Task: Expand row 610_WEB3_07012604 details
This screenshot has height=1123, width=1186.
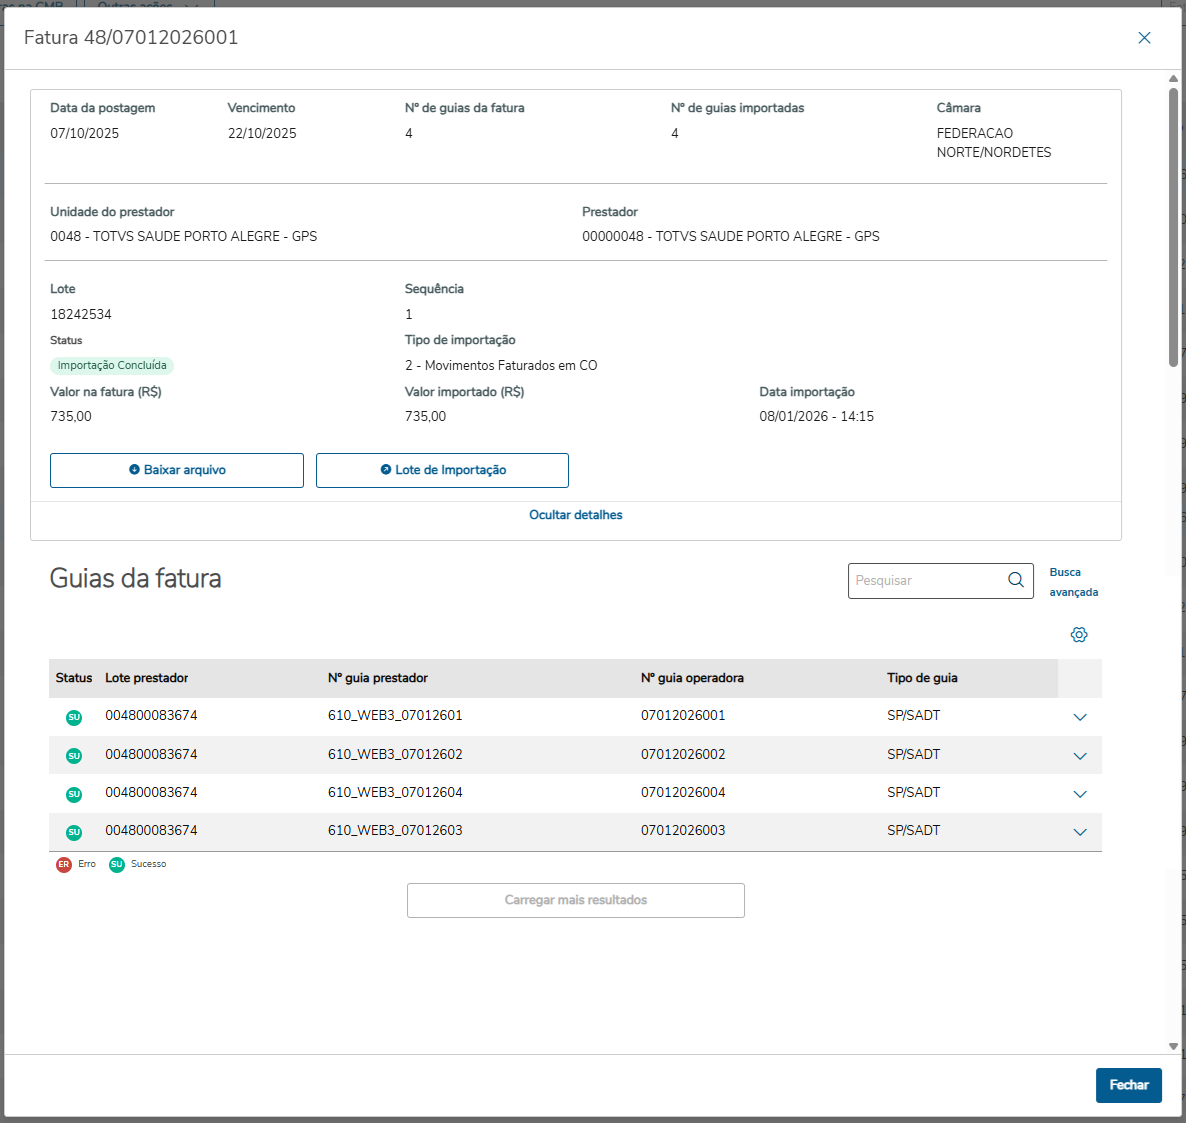Action: (1079, 794)
